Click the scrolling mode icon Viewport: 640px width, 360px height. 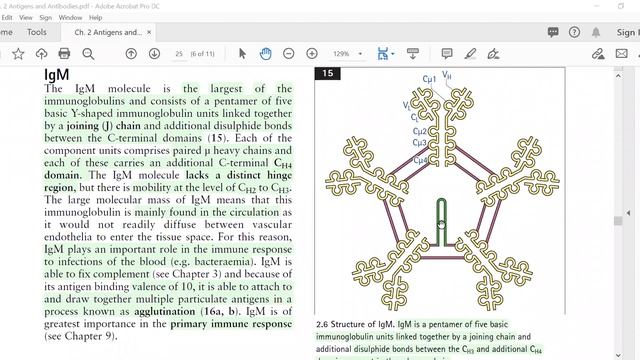pos(413,53)
